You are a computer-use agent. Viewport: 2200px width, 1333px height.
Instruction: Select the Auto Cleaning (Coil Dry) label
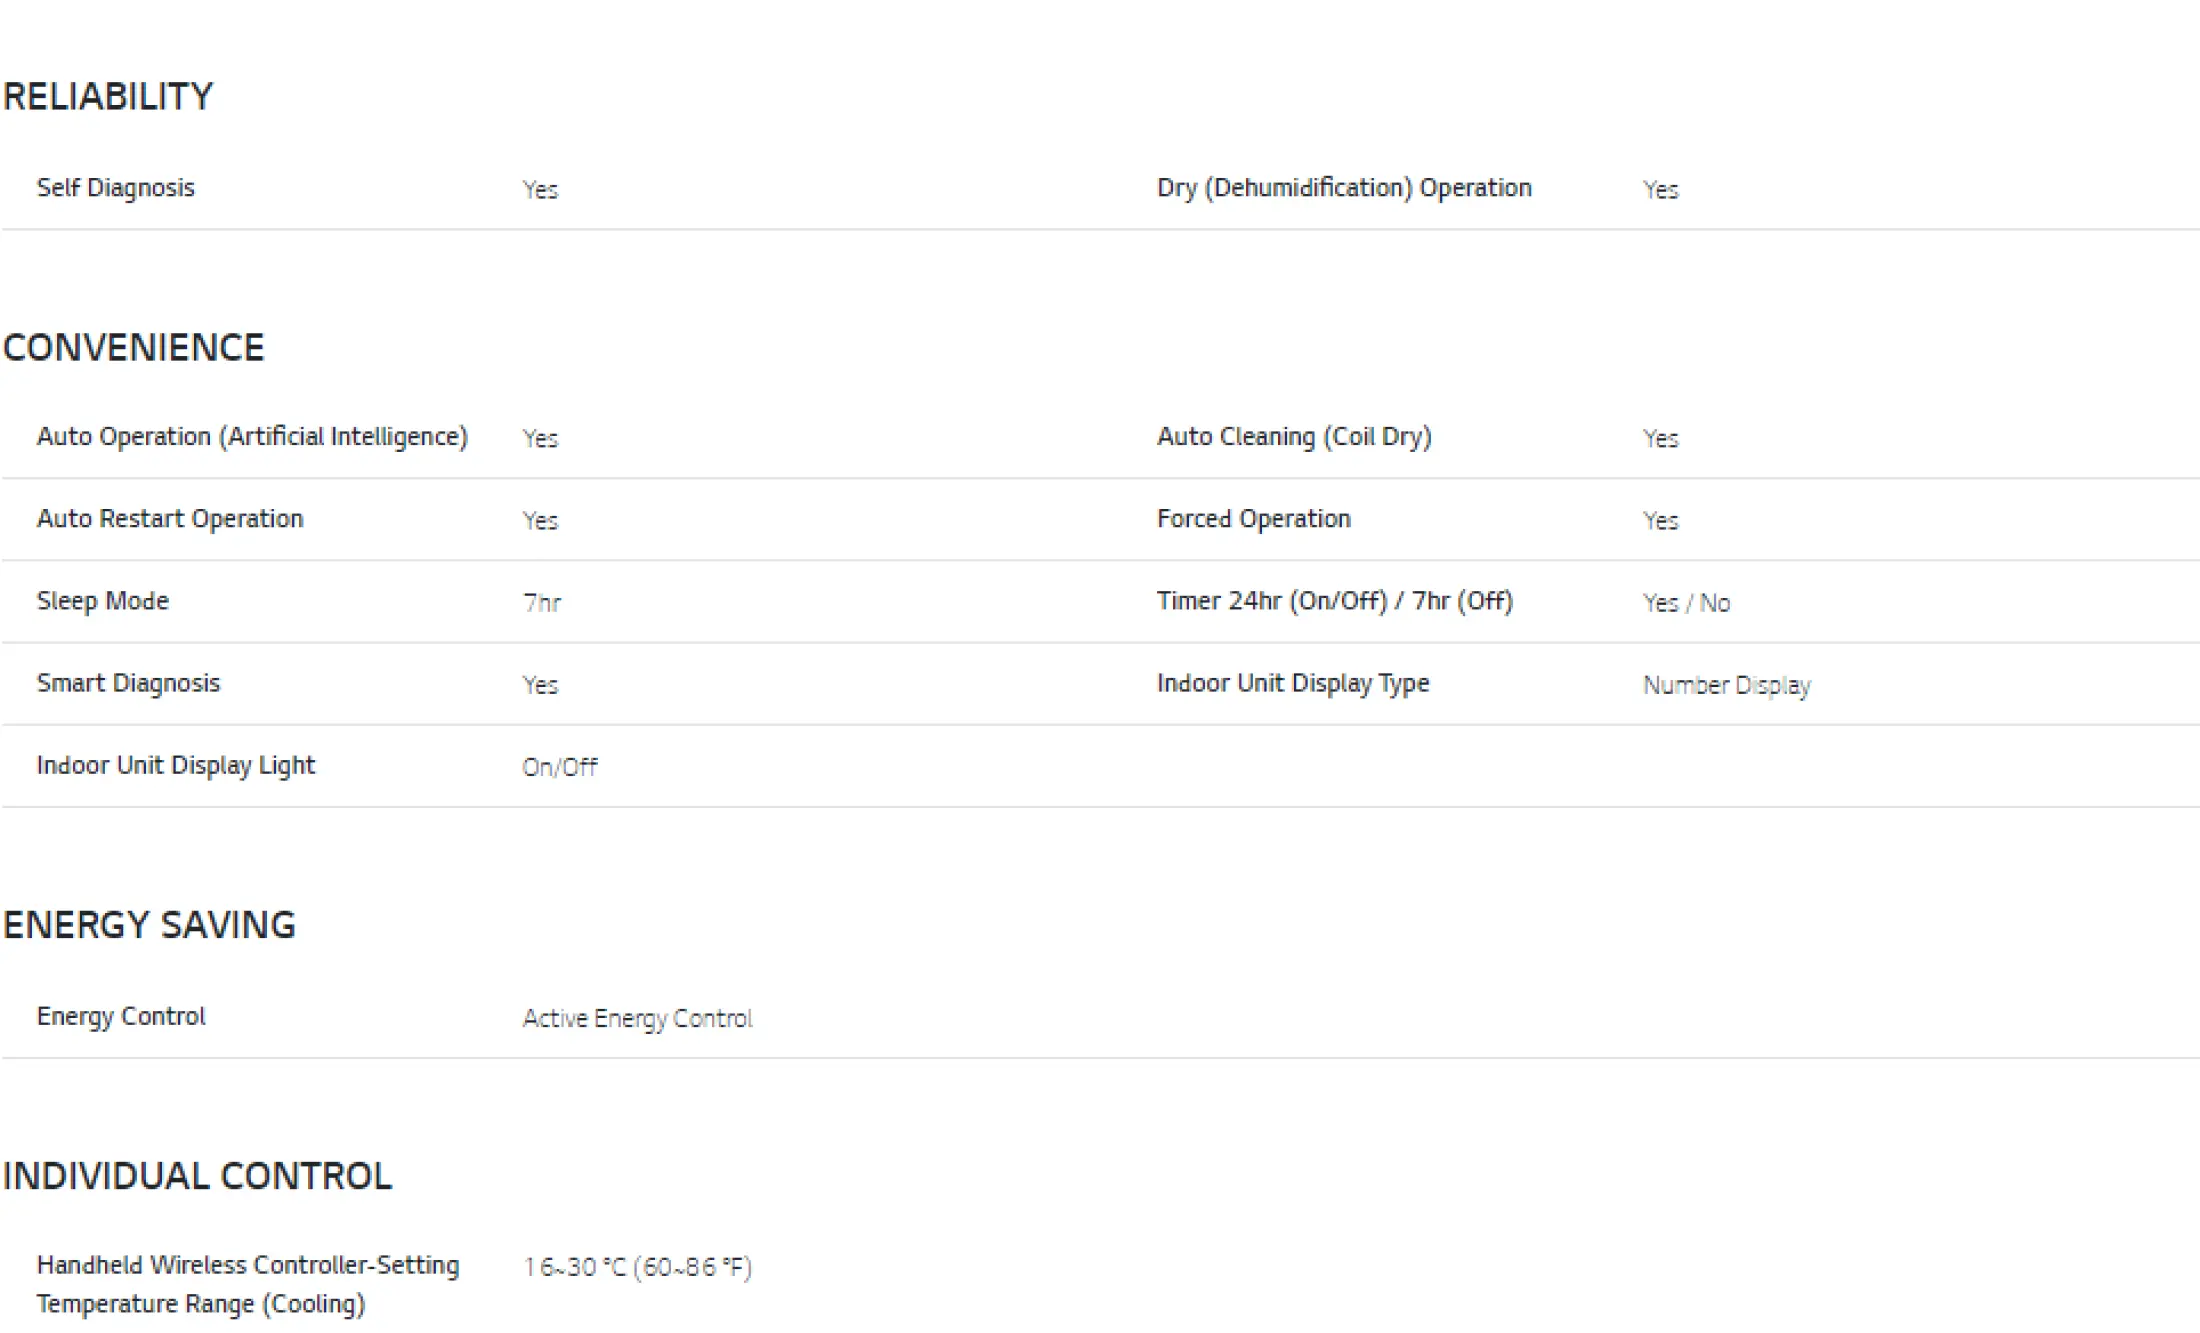[x=1294, y=437]
